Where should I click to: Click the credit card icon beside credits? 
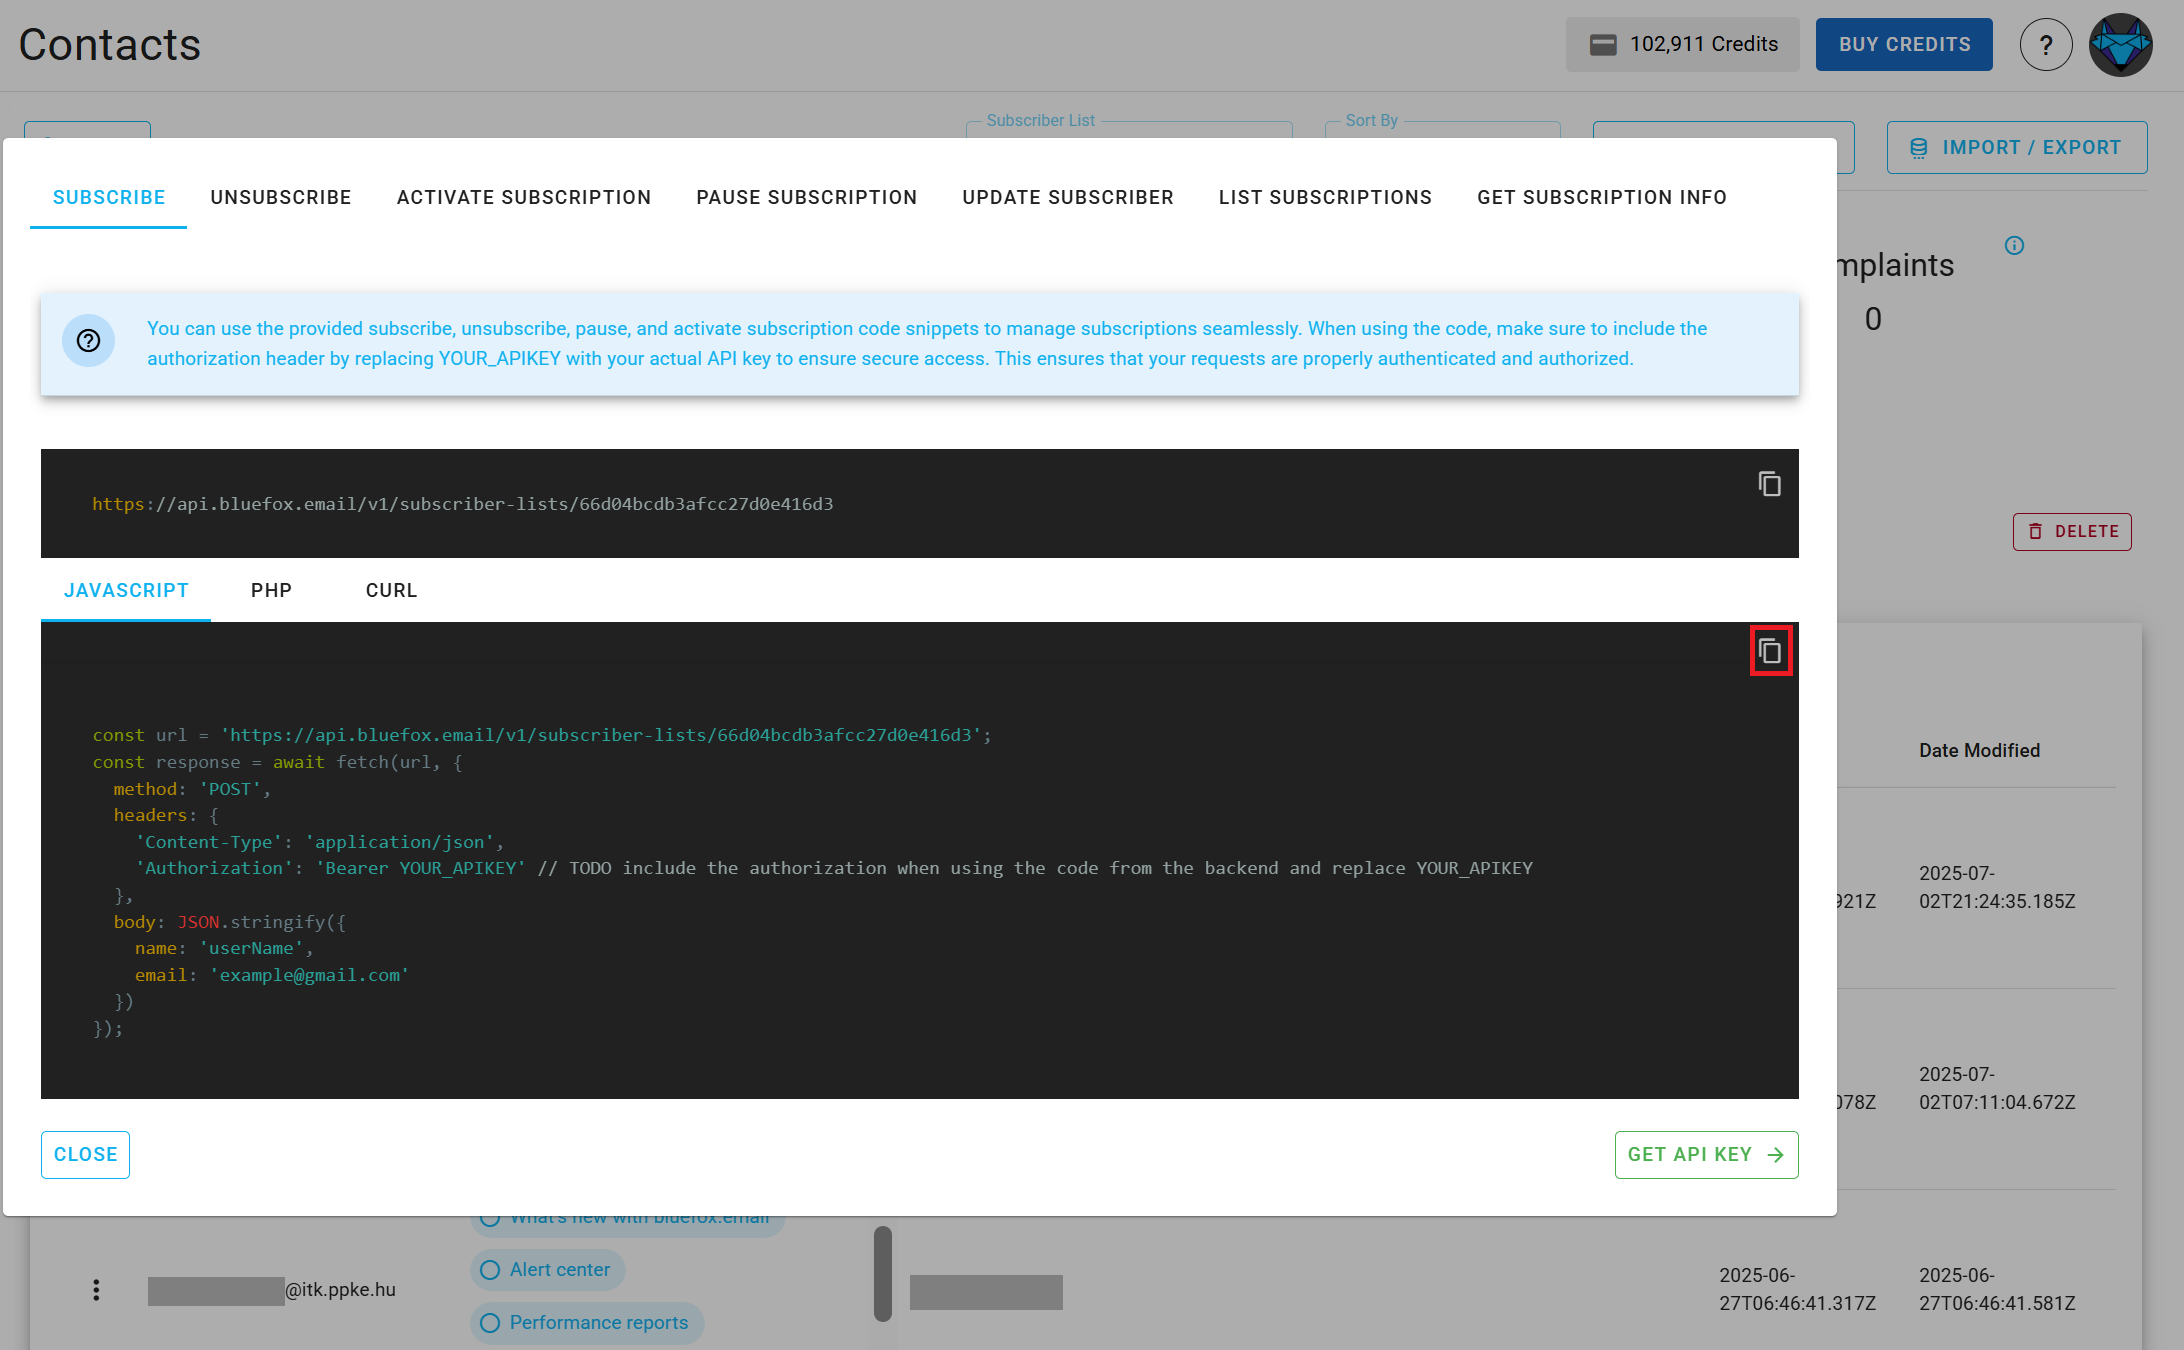pos(1605,43)
